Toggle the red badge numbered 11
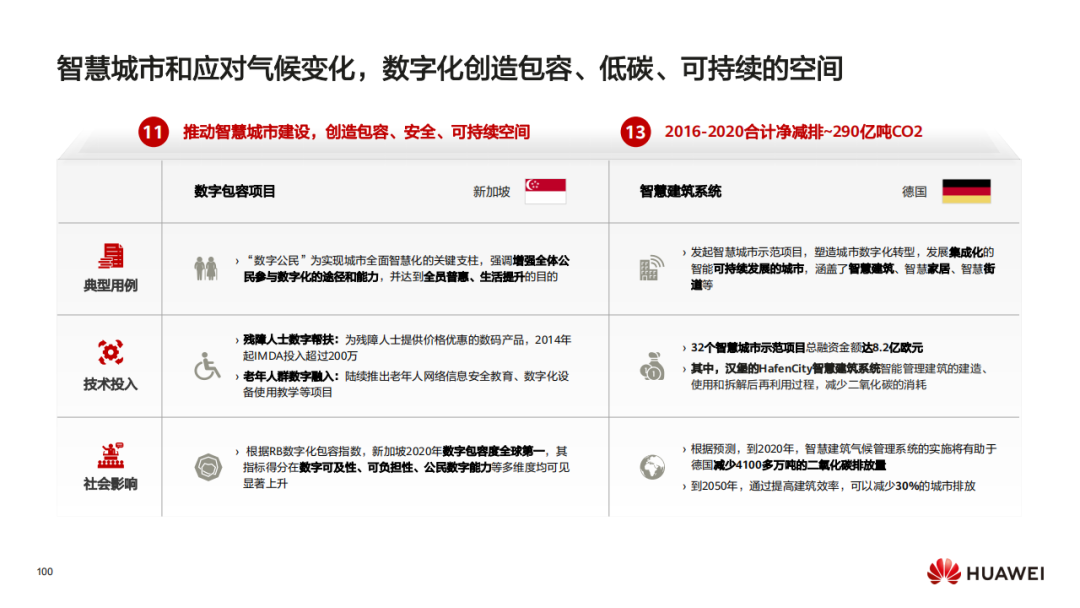The width and height of the screenshot is (1080, 608). [151, 131]
